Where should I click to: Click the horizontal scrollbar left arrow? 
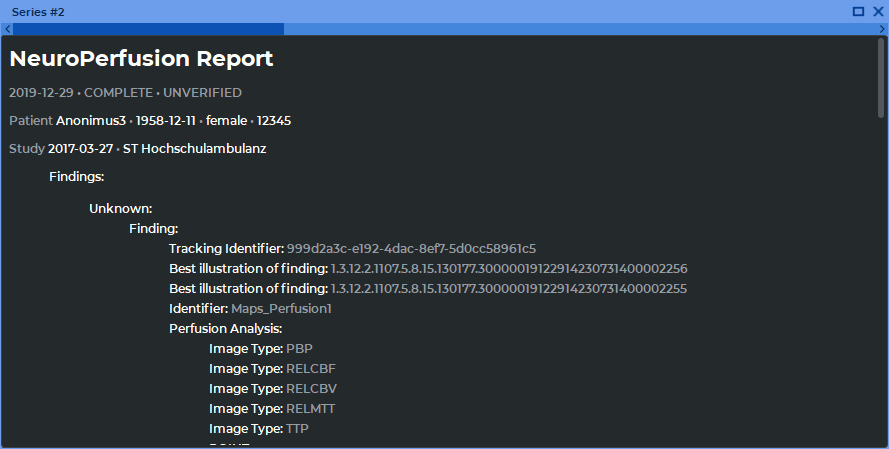click(x=7, y=30)
